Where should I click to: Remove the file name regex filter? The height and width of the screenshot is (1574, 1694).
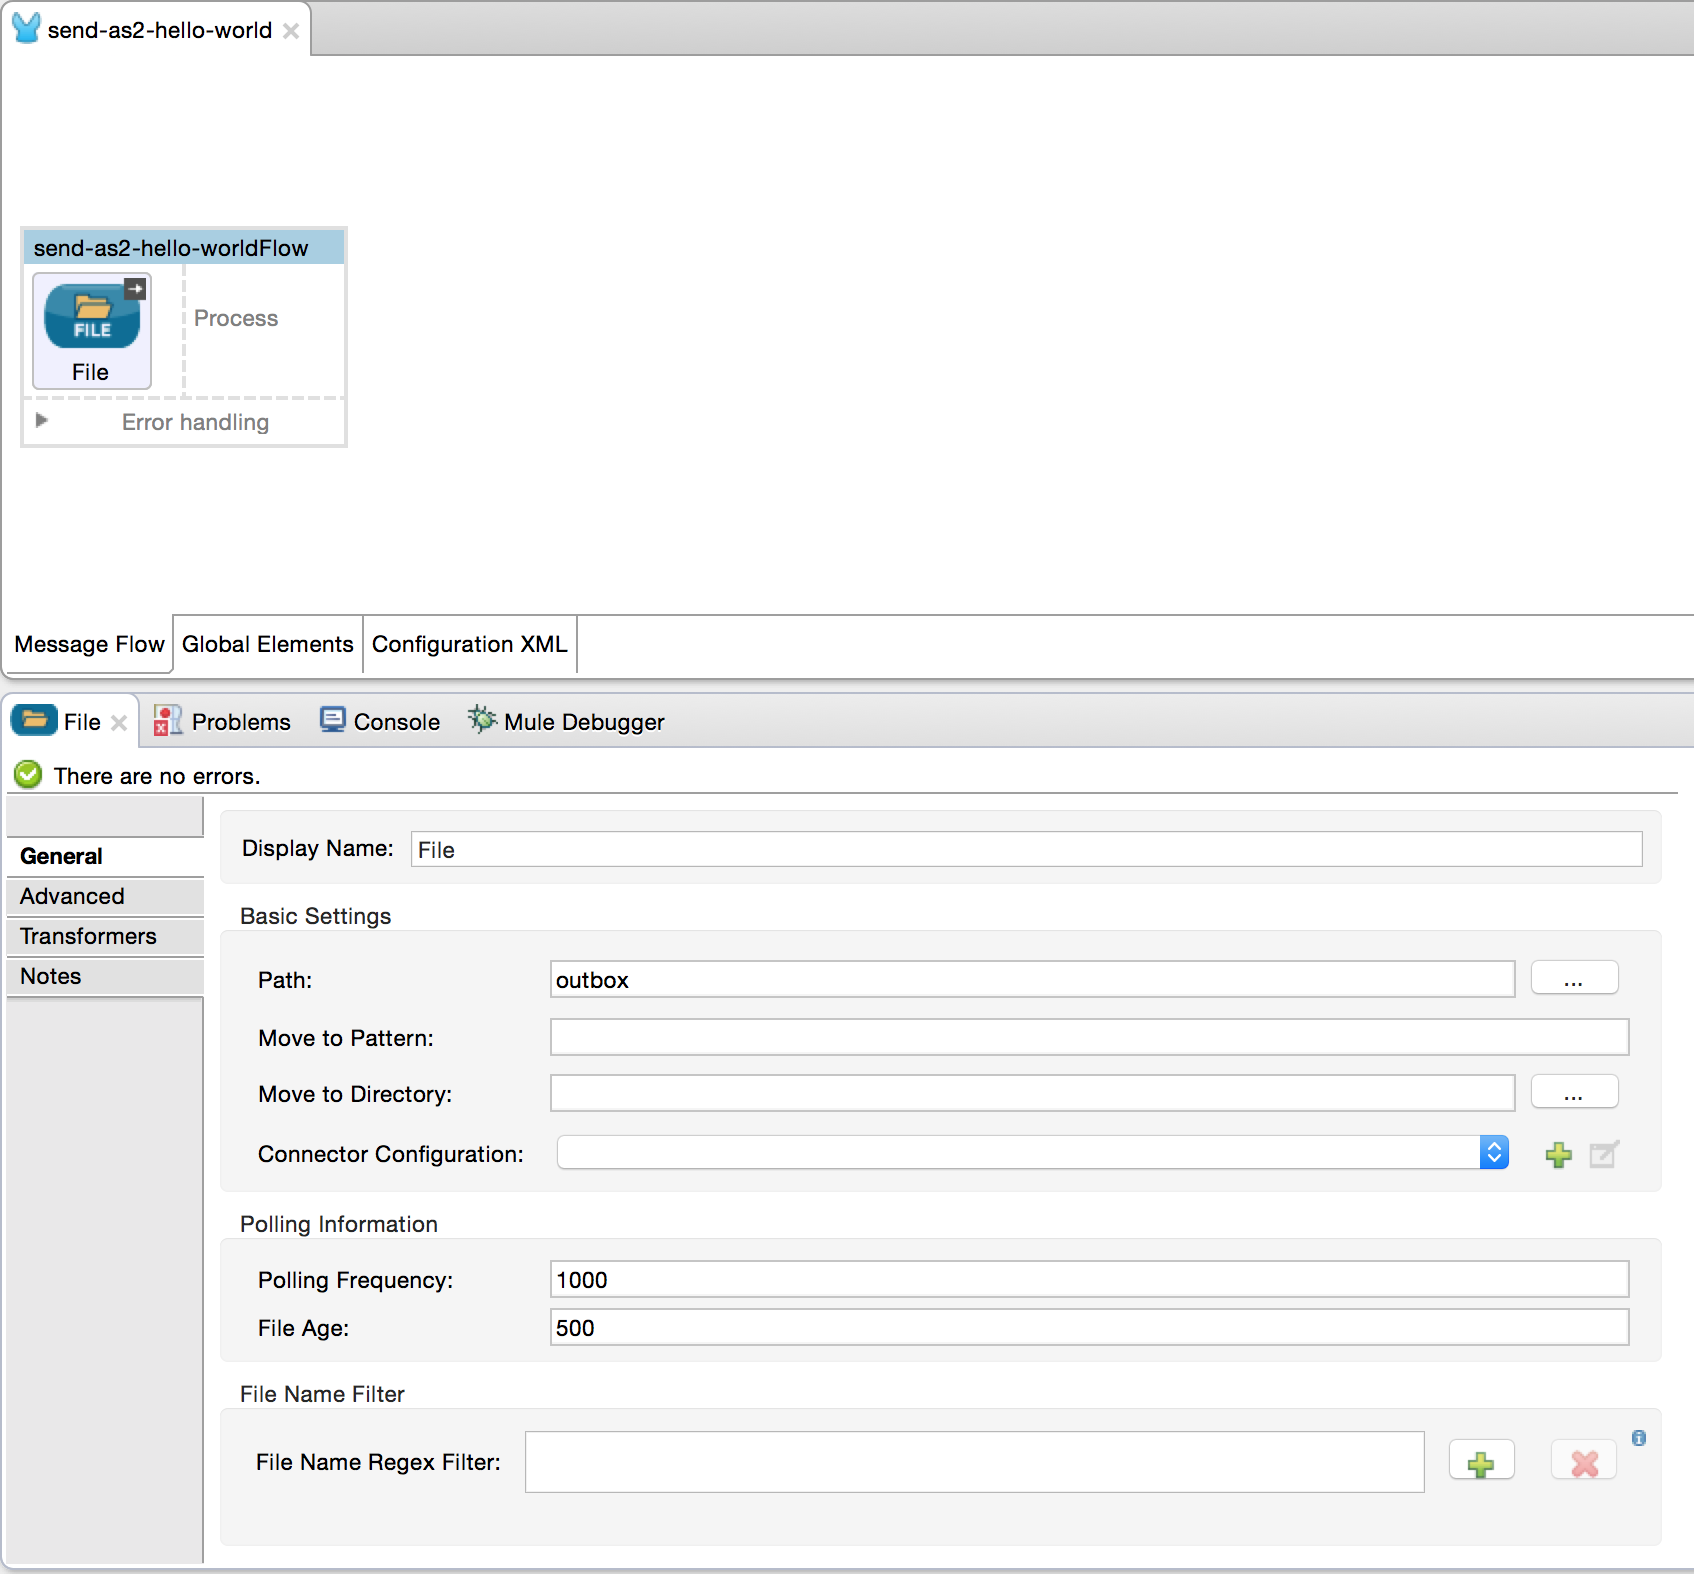(1584, 1462)
